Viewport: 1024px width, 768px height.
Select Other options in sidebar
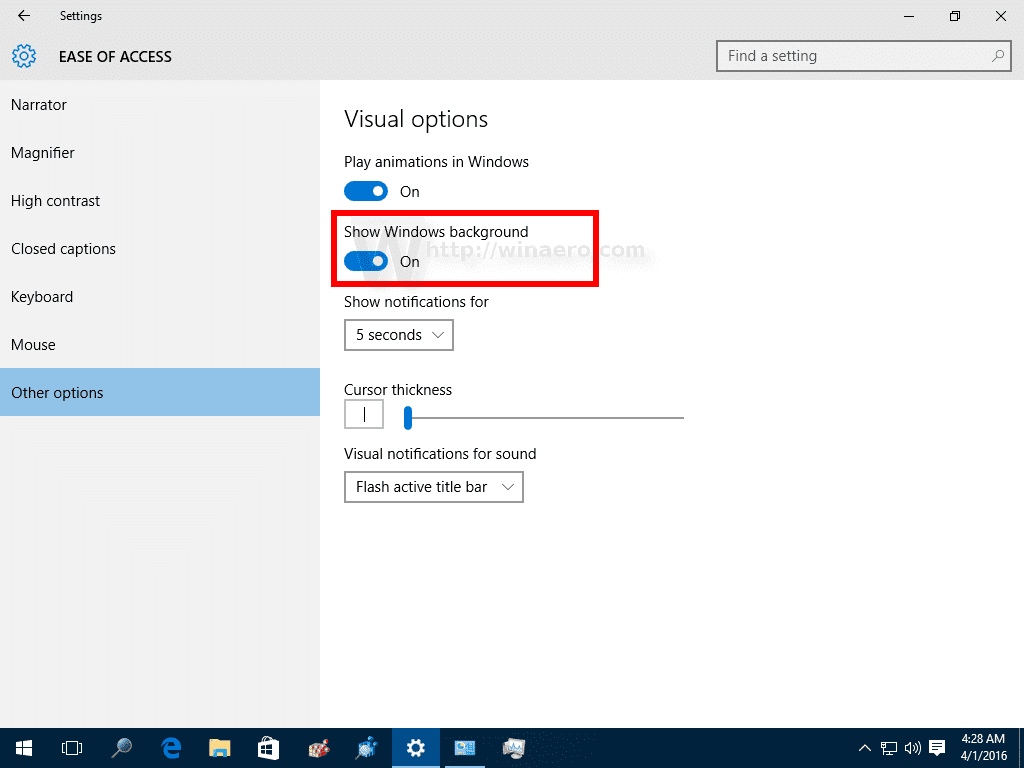click(160, 392)
